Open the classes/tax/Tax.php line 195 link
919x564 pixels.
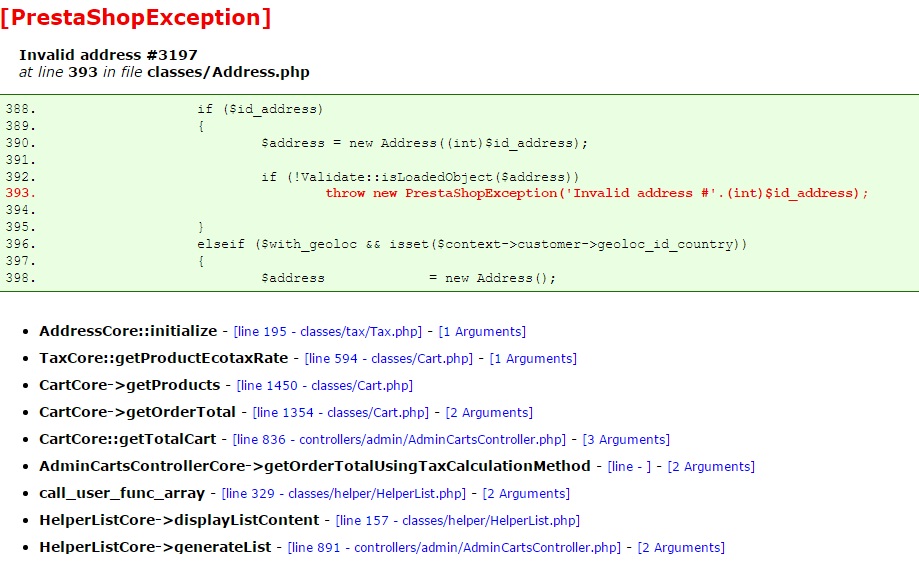328,332
